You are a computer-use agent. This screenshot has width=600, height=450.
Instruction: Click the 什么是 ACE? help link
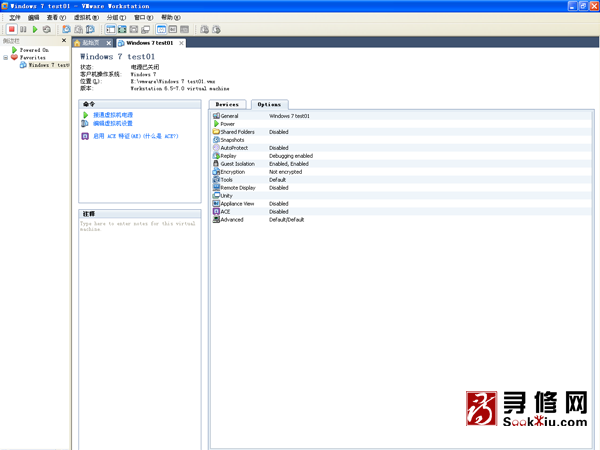coord(161,136)
